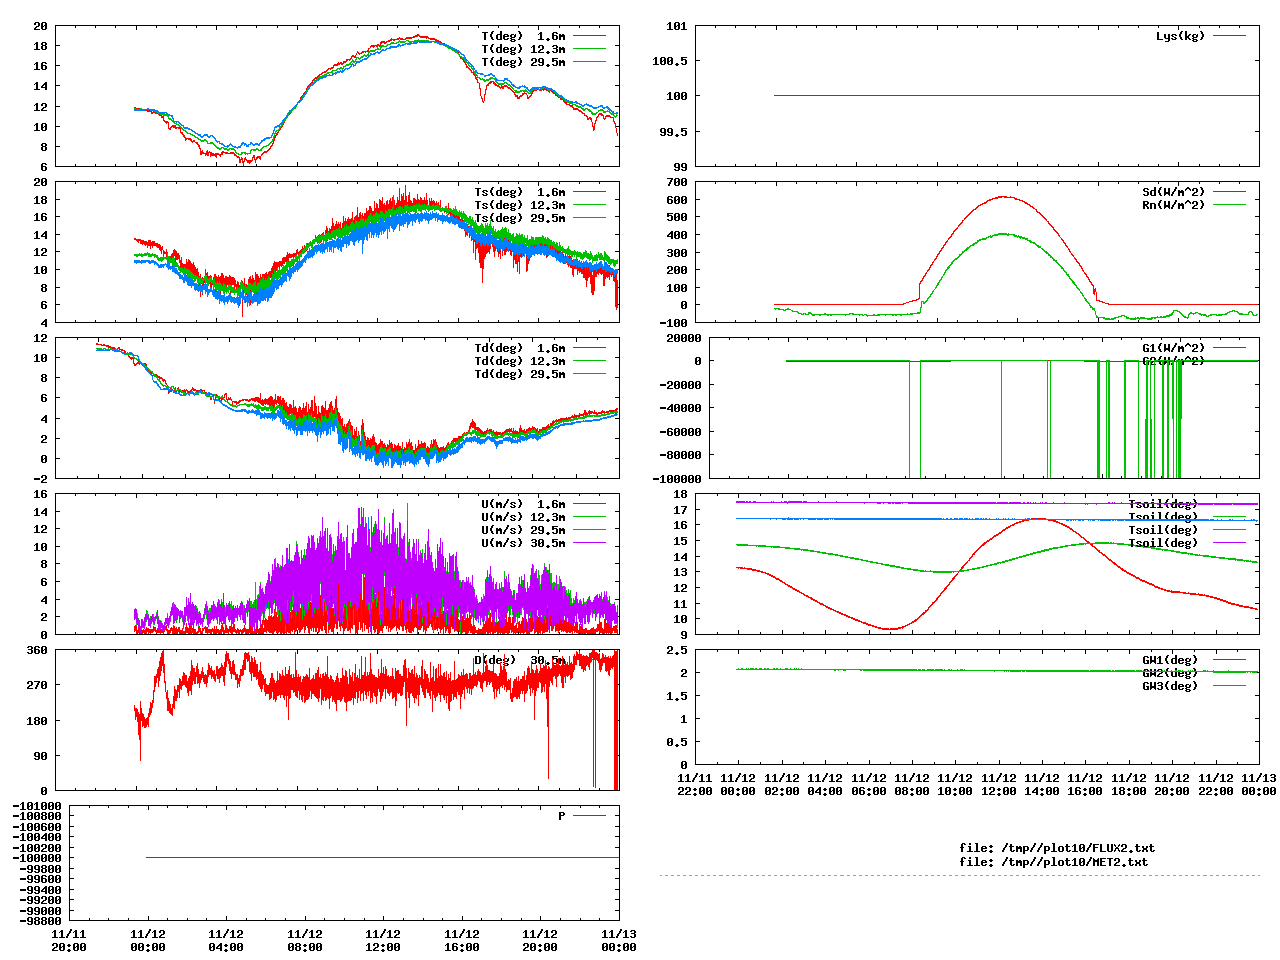Screen dimensions: 1280x960
Task: Click the "file: /tmp//plot10/FLUX2.txt" text
Action: tap(1057, 848)
